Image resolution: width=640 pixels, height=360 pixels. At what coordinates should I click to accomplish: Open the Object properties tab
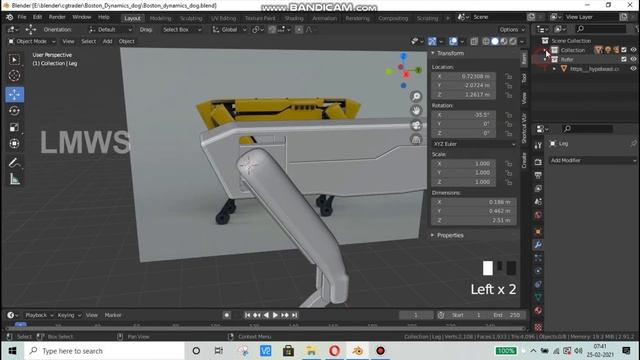[x=538, y=231]
